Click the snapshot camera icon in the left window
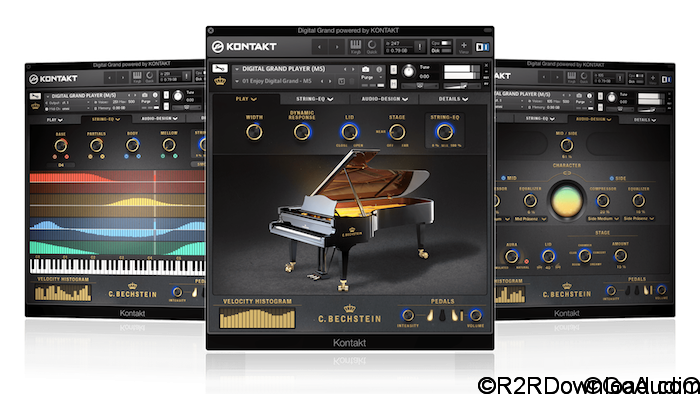The width and height of the screenshot is (700, 394). point(145,95)
